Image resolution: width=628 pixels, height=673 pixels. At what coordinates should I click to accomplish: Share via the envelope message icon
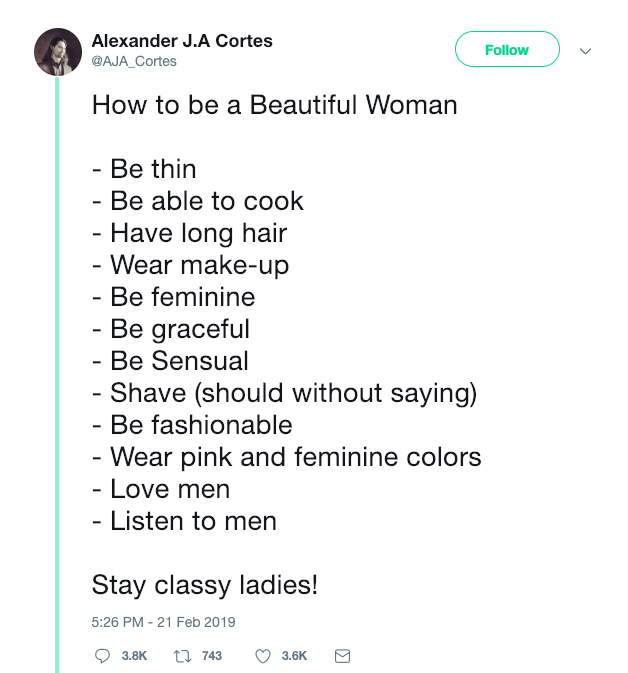341,656
